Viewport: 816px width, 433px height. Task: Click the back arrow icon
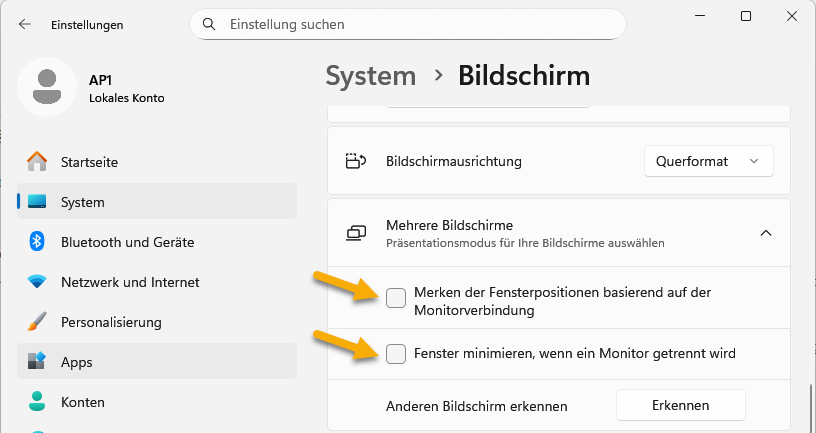point(25,23)
